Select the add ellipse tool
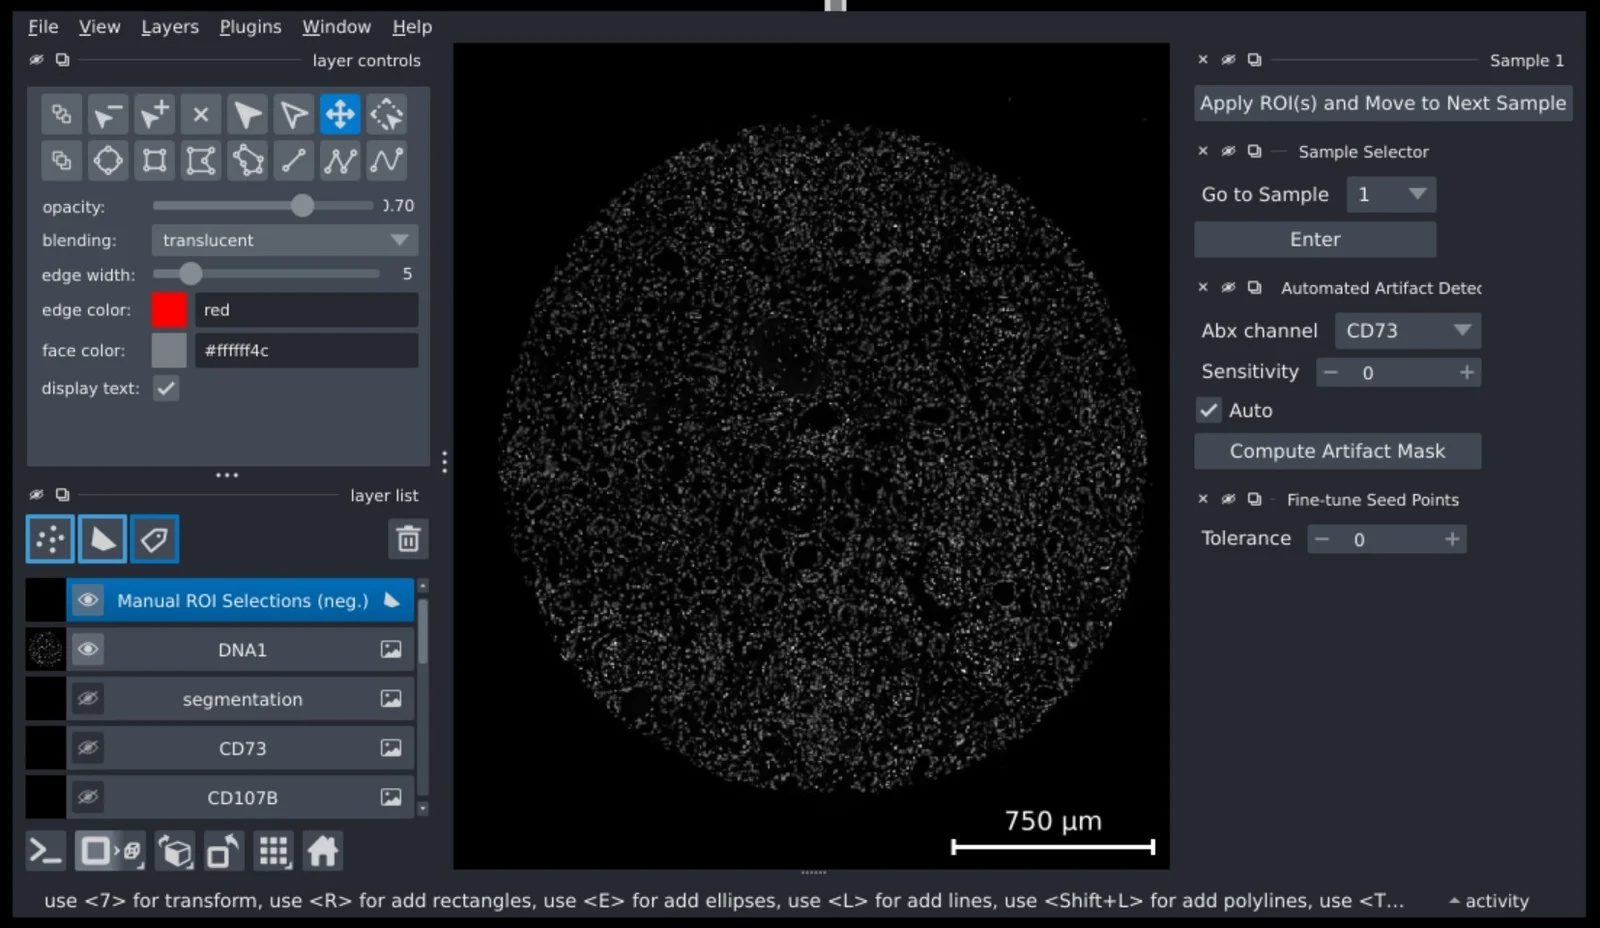Image resolution: width=1600 pixels, height=928 pixels. coord(108,160)
